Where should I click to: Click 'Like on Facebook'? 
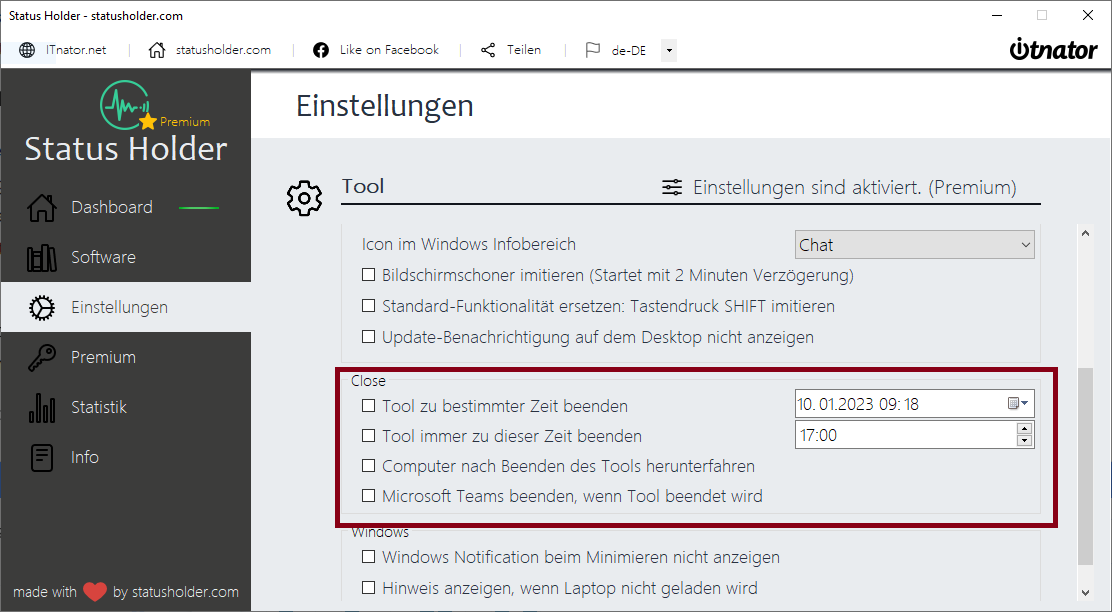coord(389,49)
